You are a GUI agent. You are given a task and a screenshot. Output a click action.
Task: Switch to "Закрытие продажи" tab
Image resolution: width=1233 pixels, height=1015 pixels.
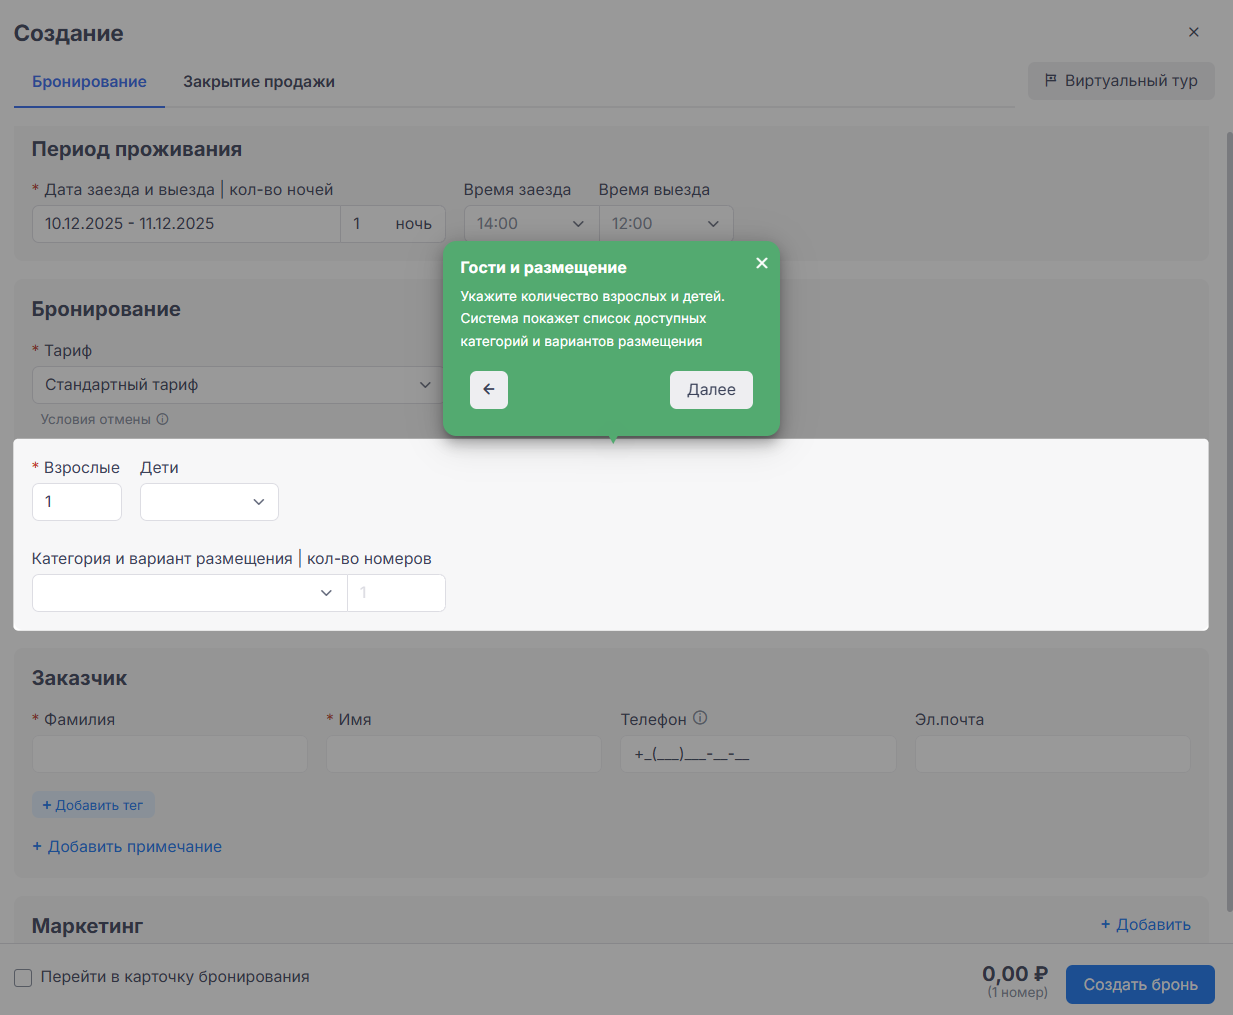pos(258,82)
